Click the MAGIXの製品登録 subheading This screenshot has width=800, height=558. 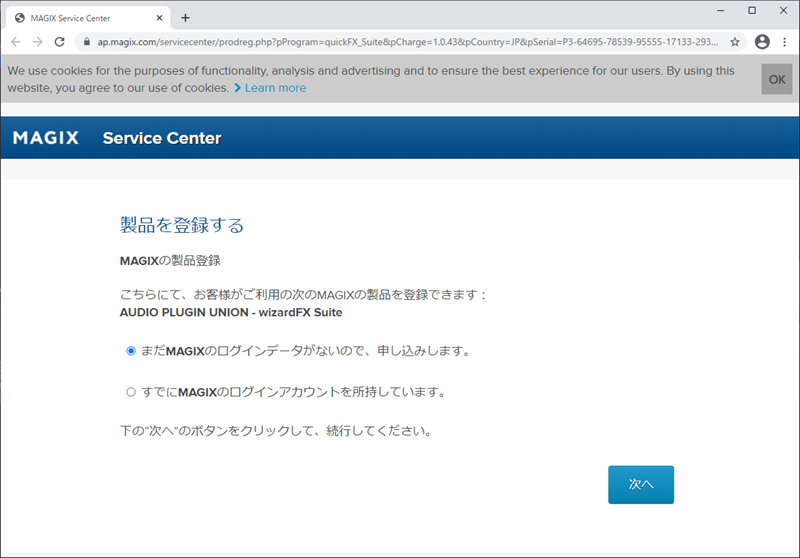tap(170, 261)
